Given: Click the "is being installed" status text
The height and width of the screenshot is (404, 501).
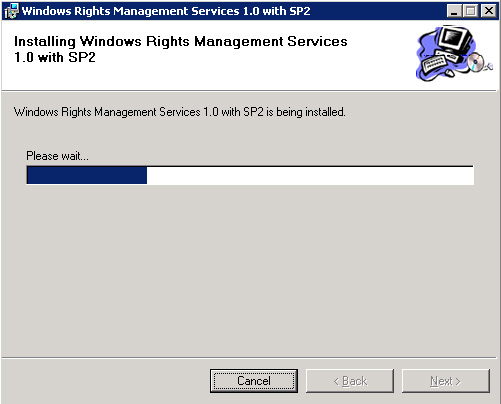Looking at the screenshot, I should click(305, 112).
